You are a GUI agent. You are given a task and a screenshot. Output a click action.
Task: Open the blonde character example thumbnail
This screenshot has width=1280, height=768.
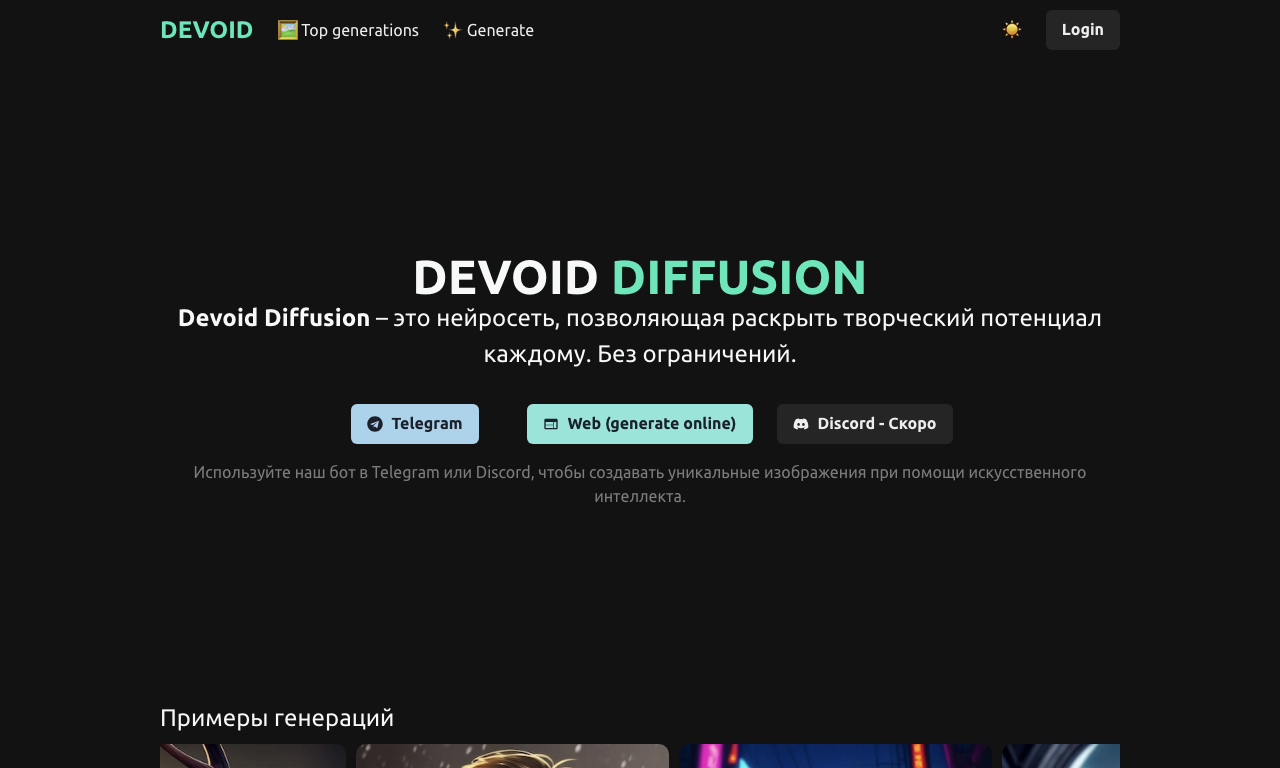(512, 756)
